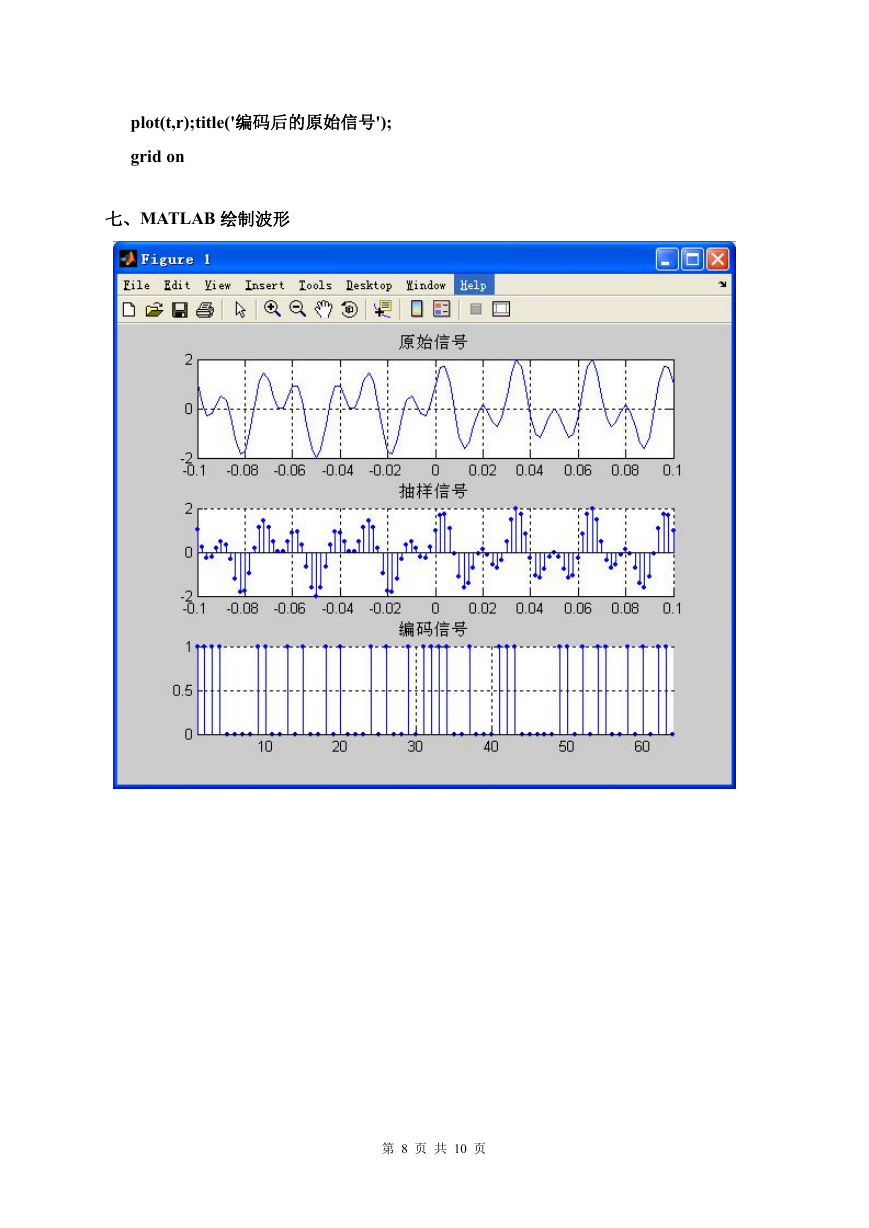Image resolution: width=869 pixels, height=1228 pixels.
Task: Click the Hide Plot Tools icon
Action: pos(476,310)
